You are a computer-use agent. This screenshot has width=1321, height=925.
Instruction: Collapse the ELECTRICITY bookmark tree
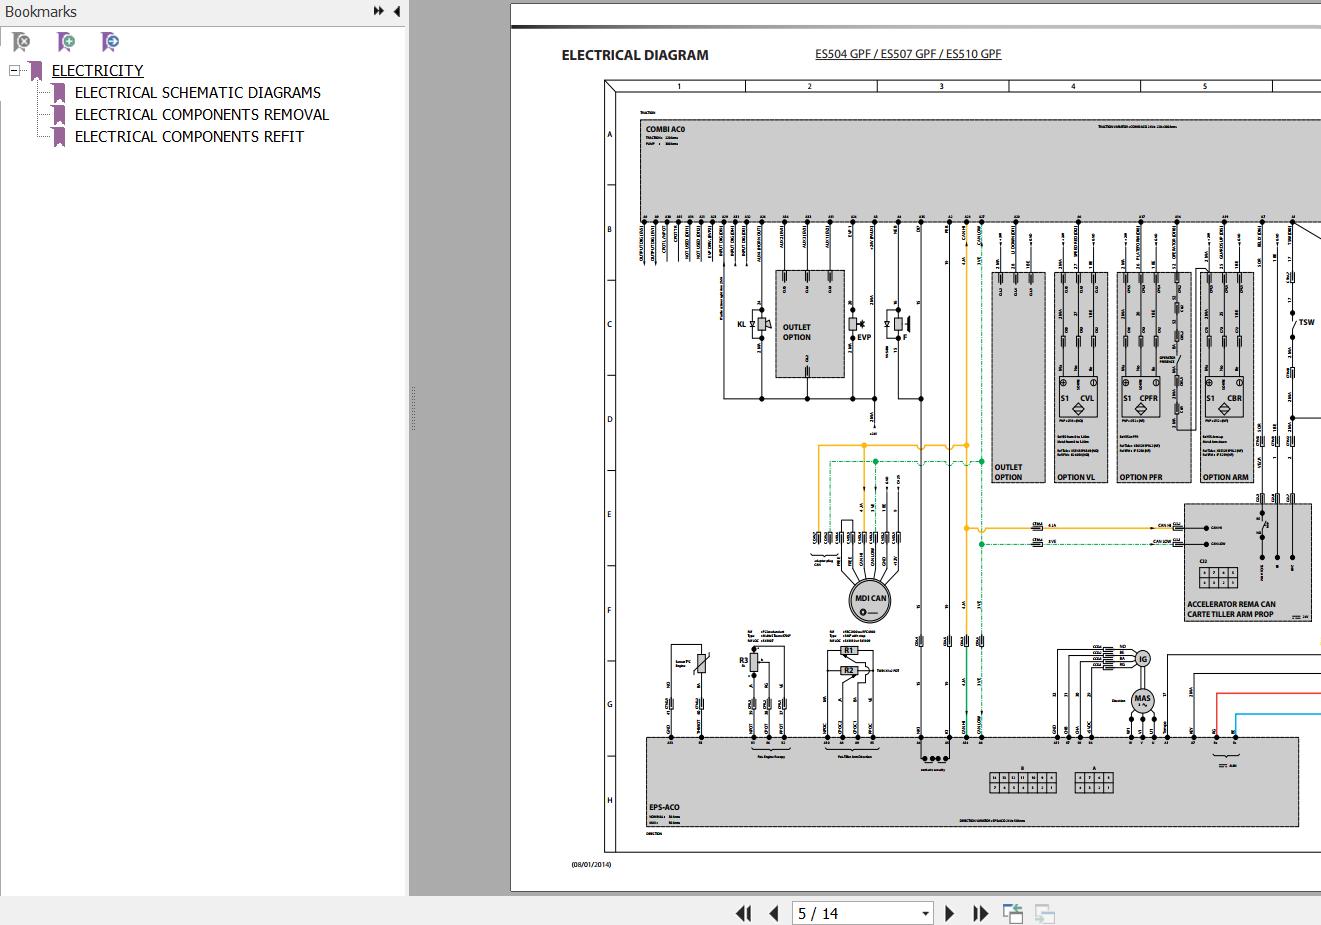(14, 71)
